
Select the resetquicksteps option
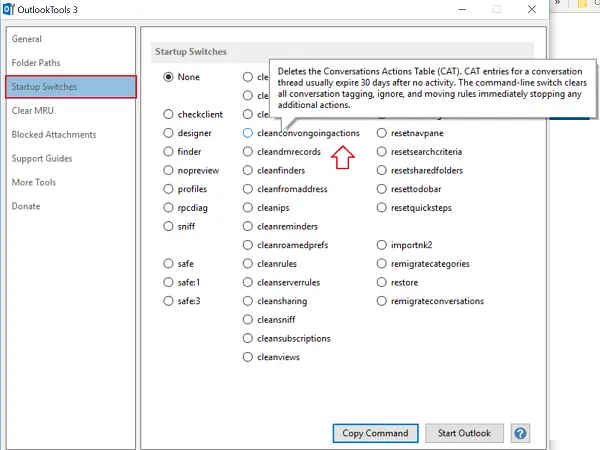pyautogui.click(x=382, y=208)
